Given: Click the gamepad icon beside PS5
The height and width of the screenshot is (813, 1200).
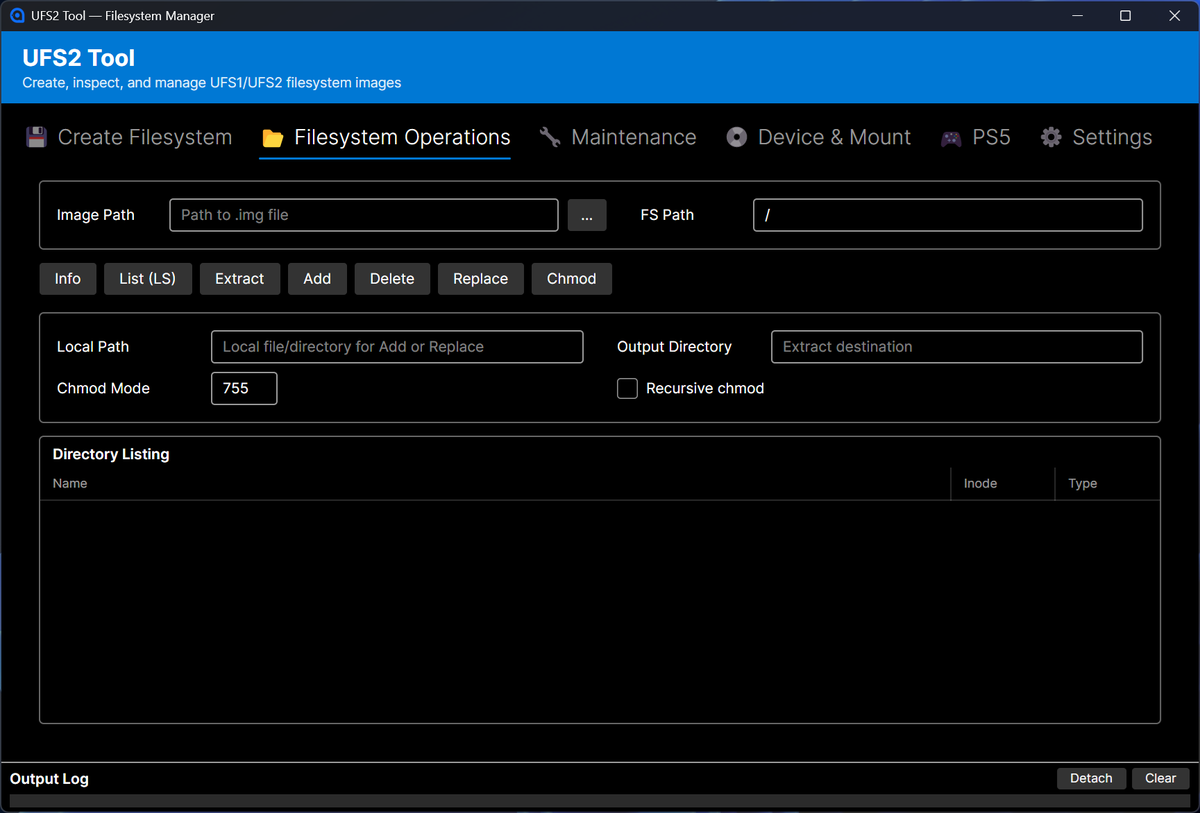Looking at the screenshot, I should [x=951, y=138].
